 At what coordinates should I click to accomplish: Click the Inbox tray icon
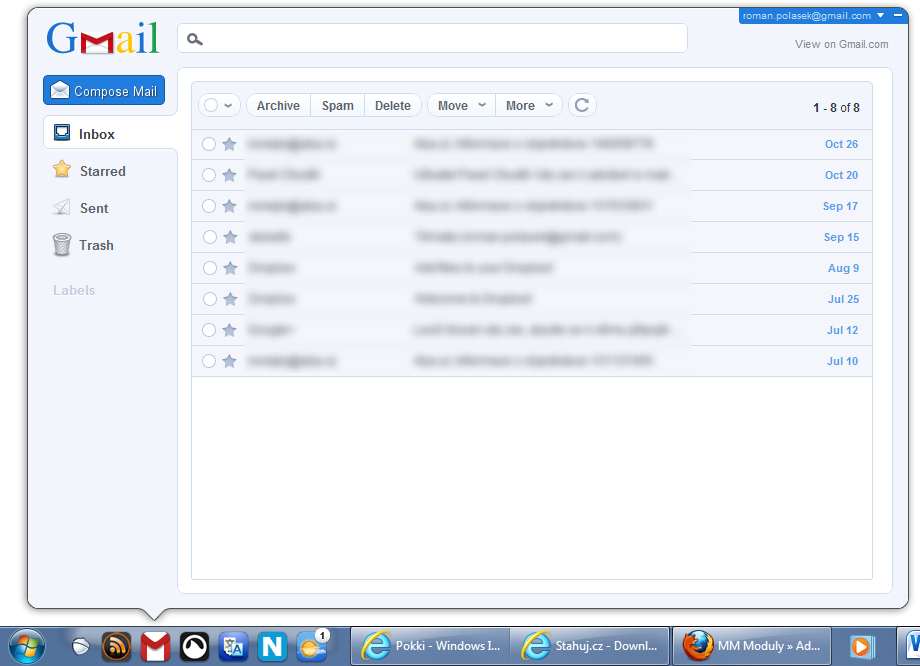click(x=62, y=133)
